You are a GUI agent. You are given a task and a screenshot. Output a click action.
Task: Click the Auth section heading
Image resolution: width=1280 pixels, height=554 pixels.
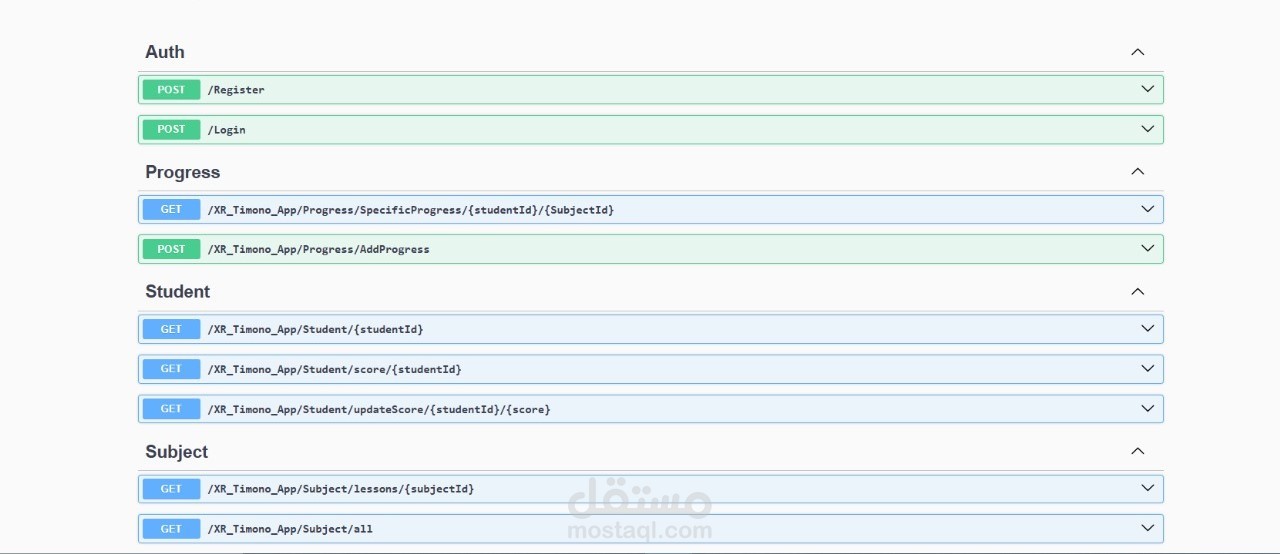165,52
